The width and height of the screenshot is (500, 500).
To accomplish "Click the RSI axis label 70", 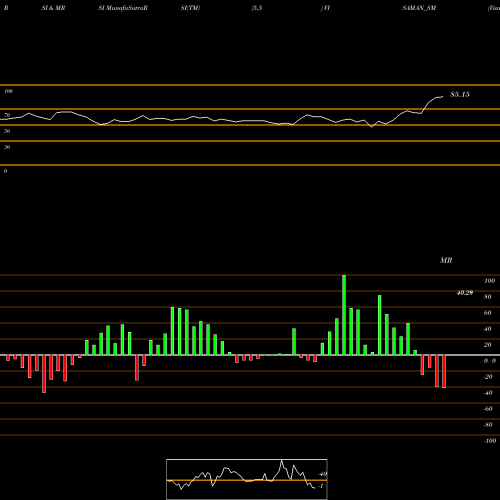I will point(7,115).
